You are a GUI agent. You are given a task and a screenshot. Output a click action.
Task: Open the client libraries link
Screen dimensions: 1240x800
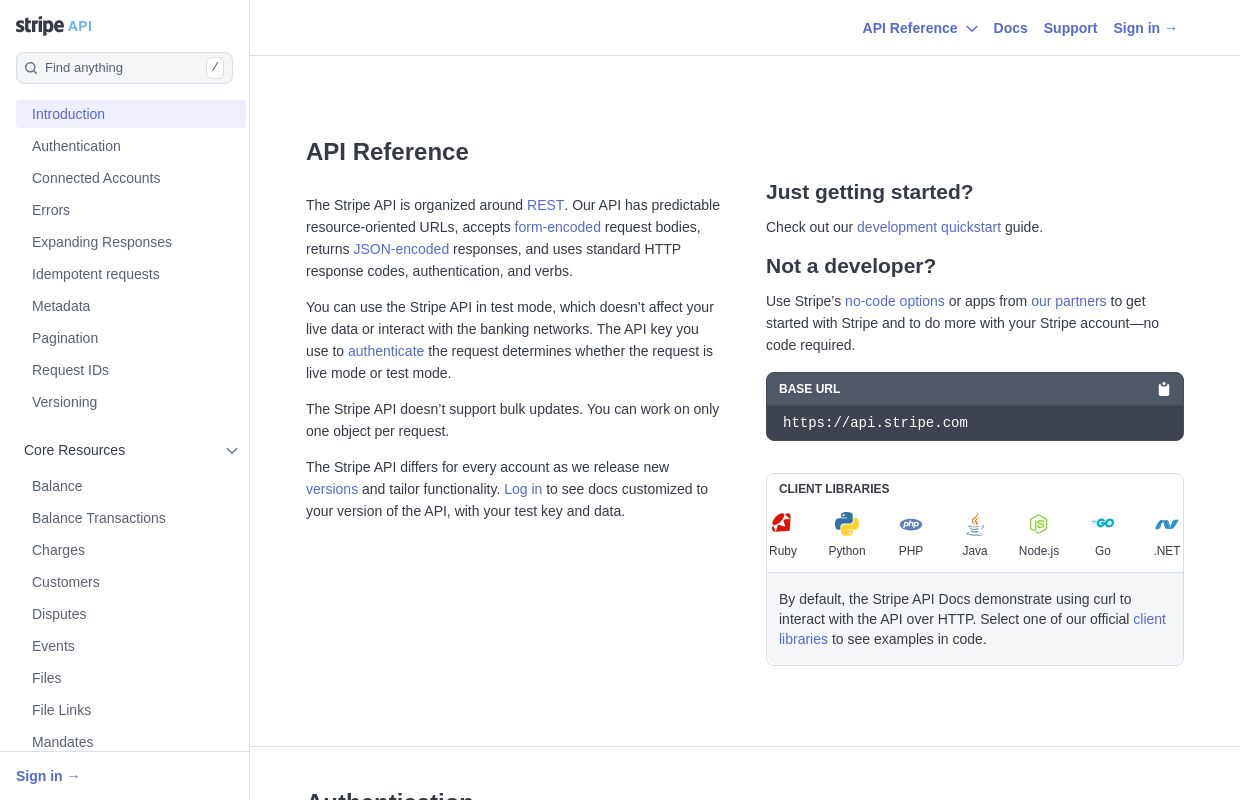coord(1149,619)
